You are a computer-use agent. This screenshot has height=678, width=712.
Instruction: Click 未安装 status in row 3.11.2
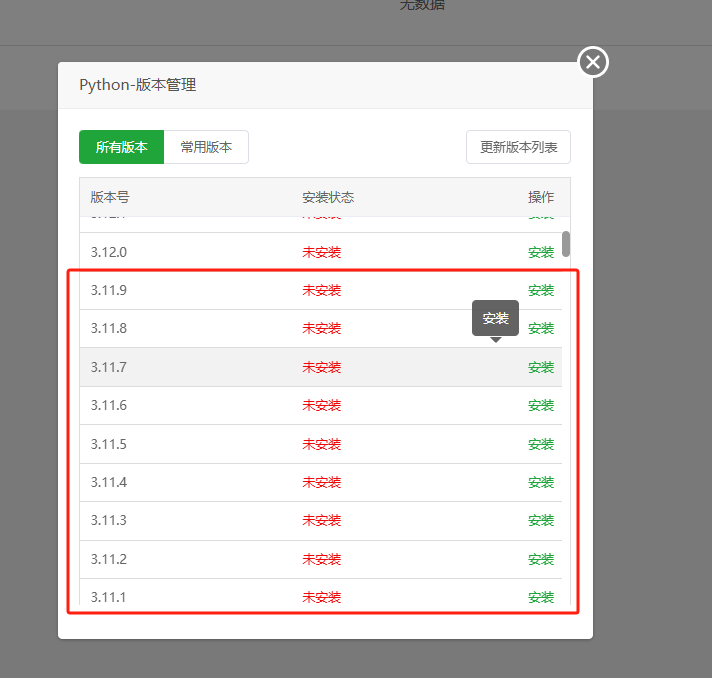321,559
